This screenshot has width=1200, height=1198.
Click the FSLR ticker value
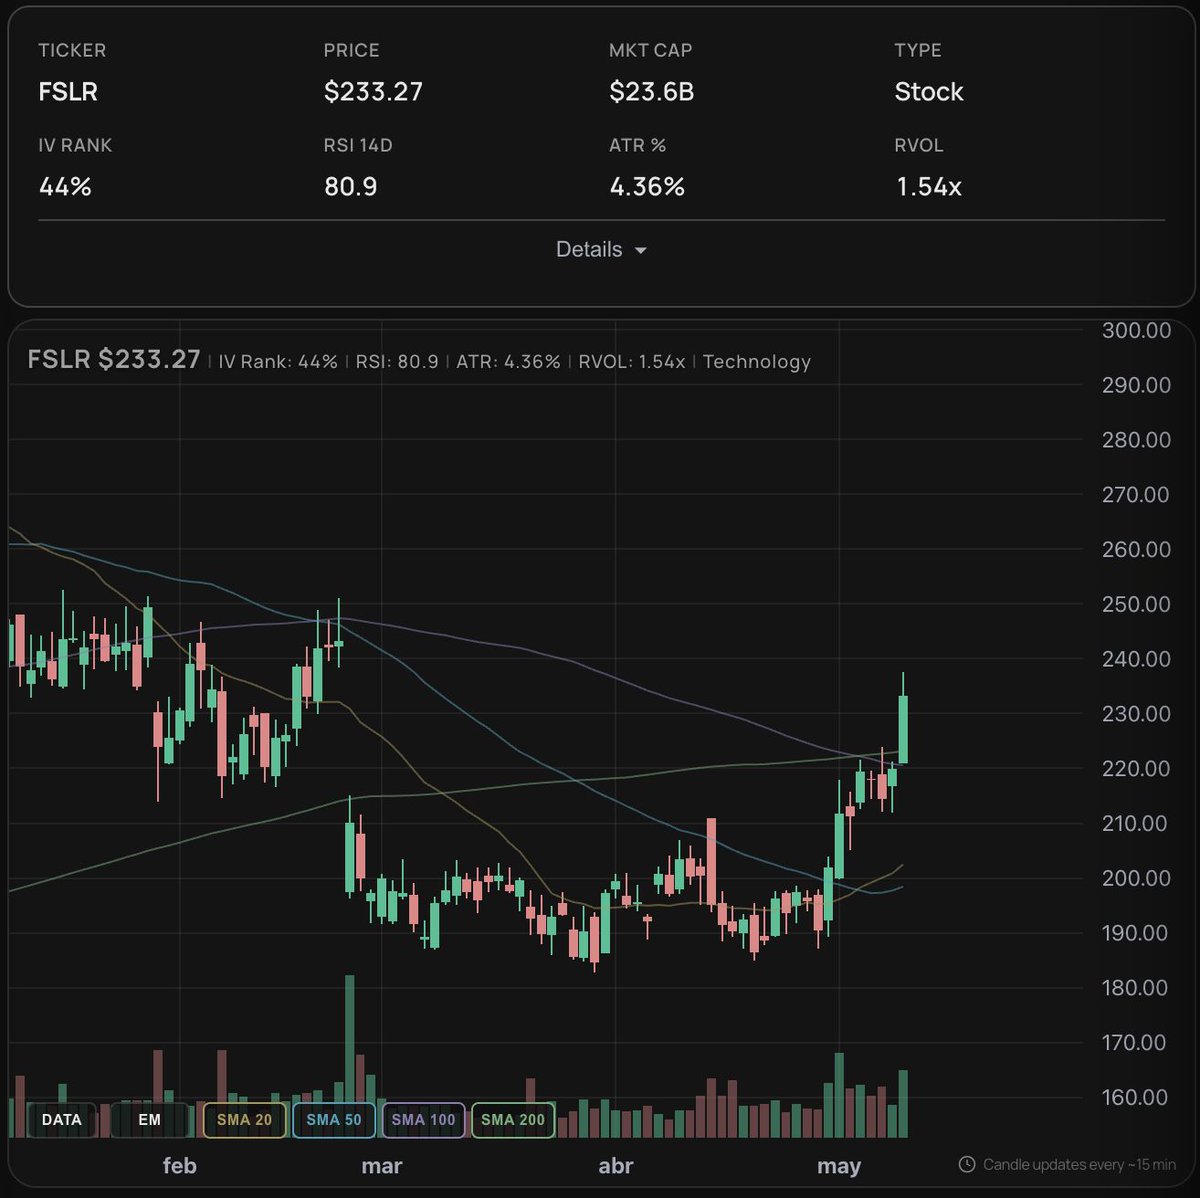68,92
